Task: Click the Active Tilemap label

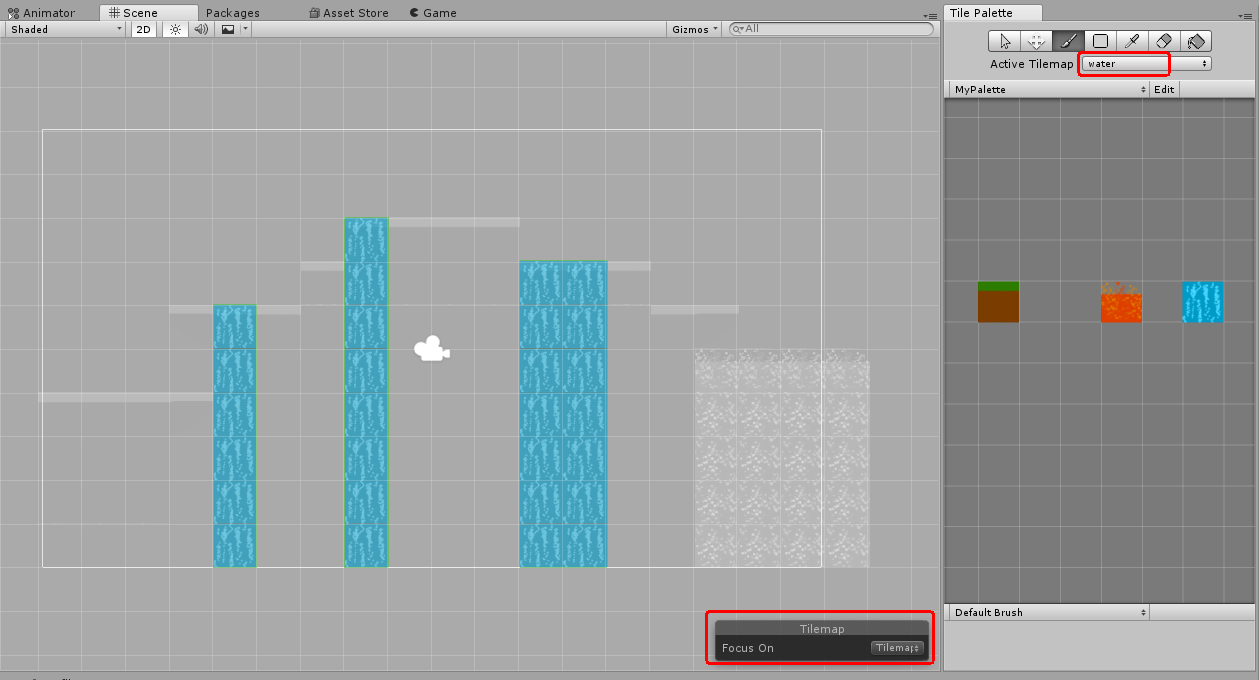Action: (1032, 64)
